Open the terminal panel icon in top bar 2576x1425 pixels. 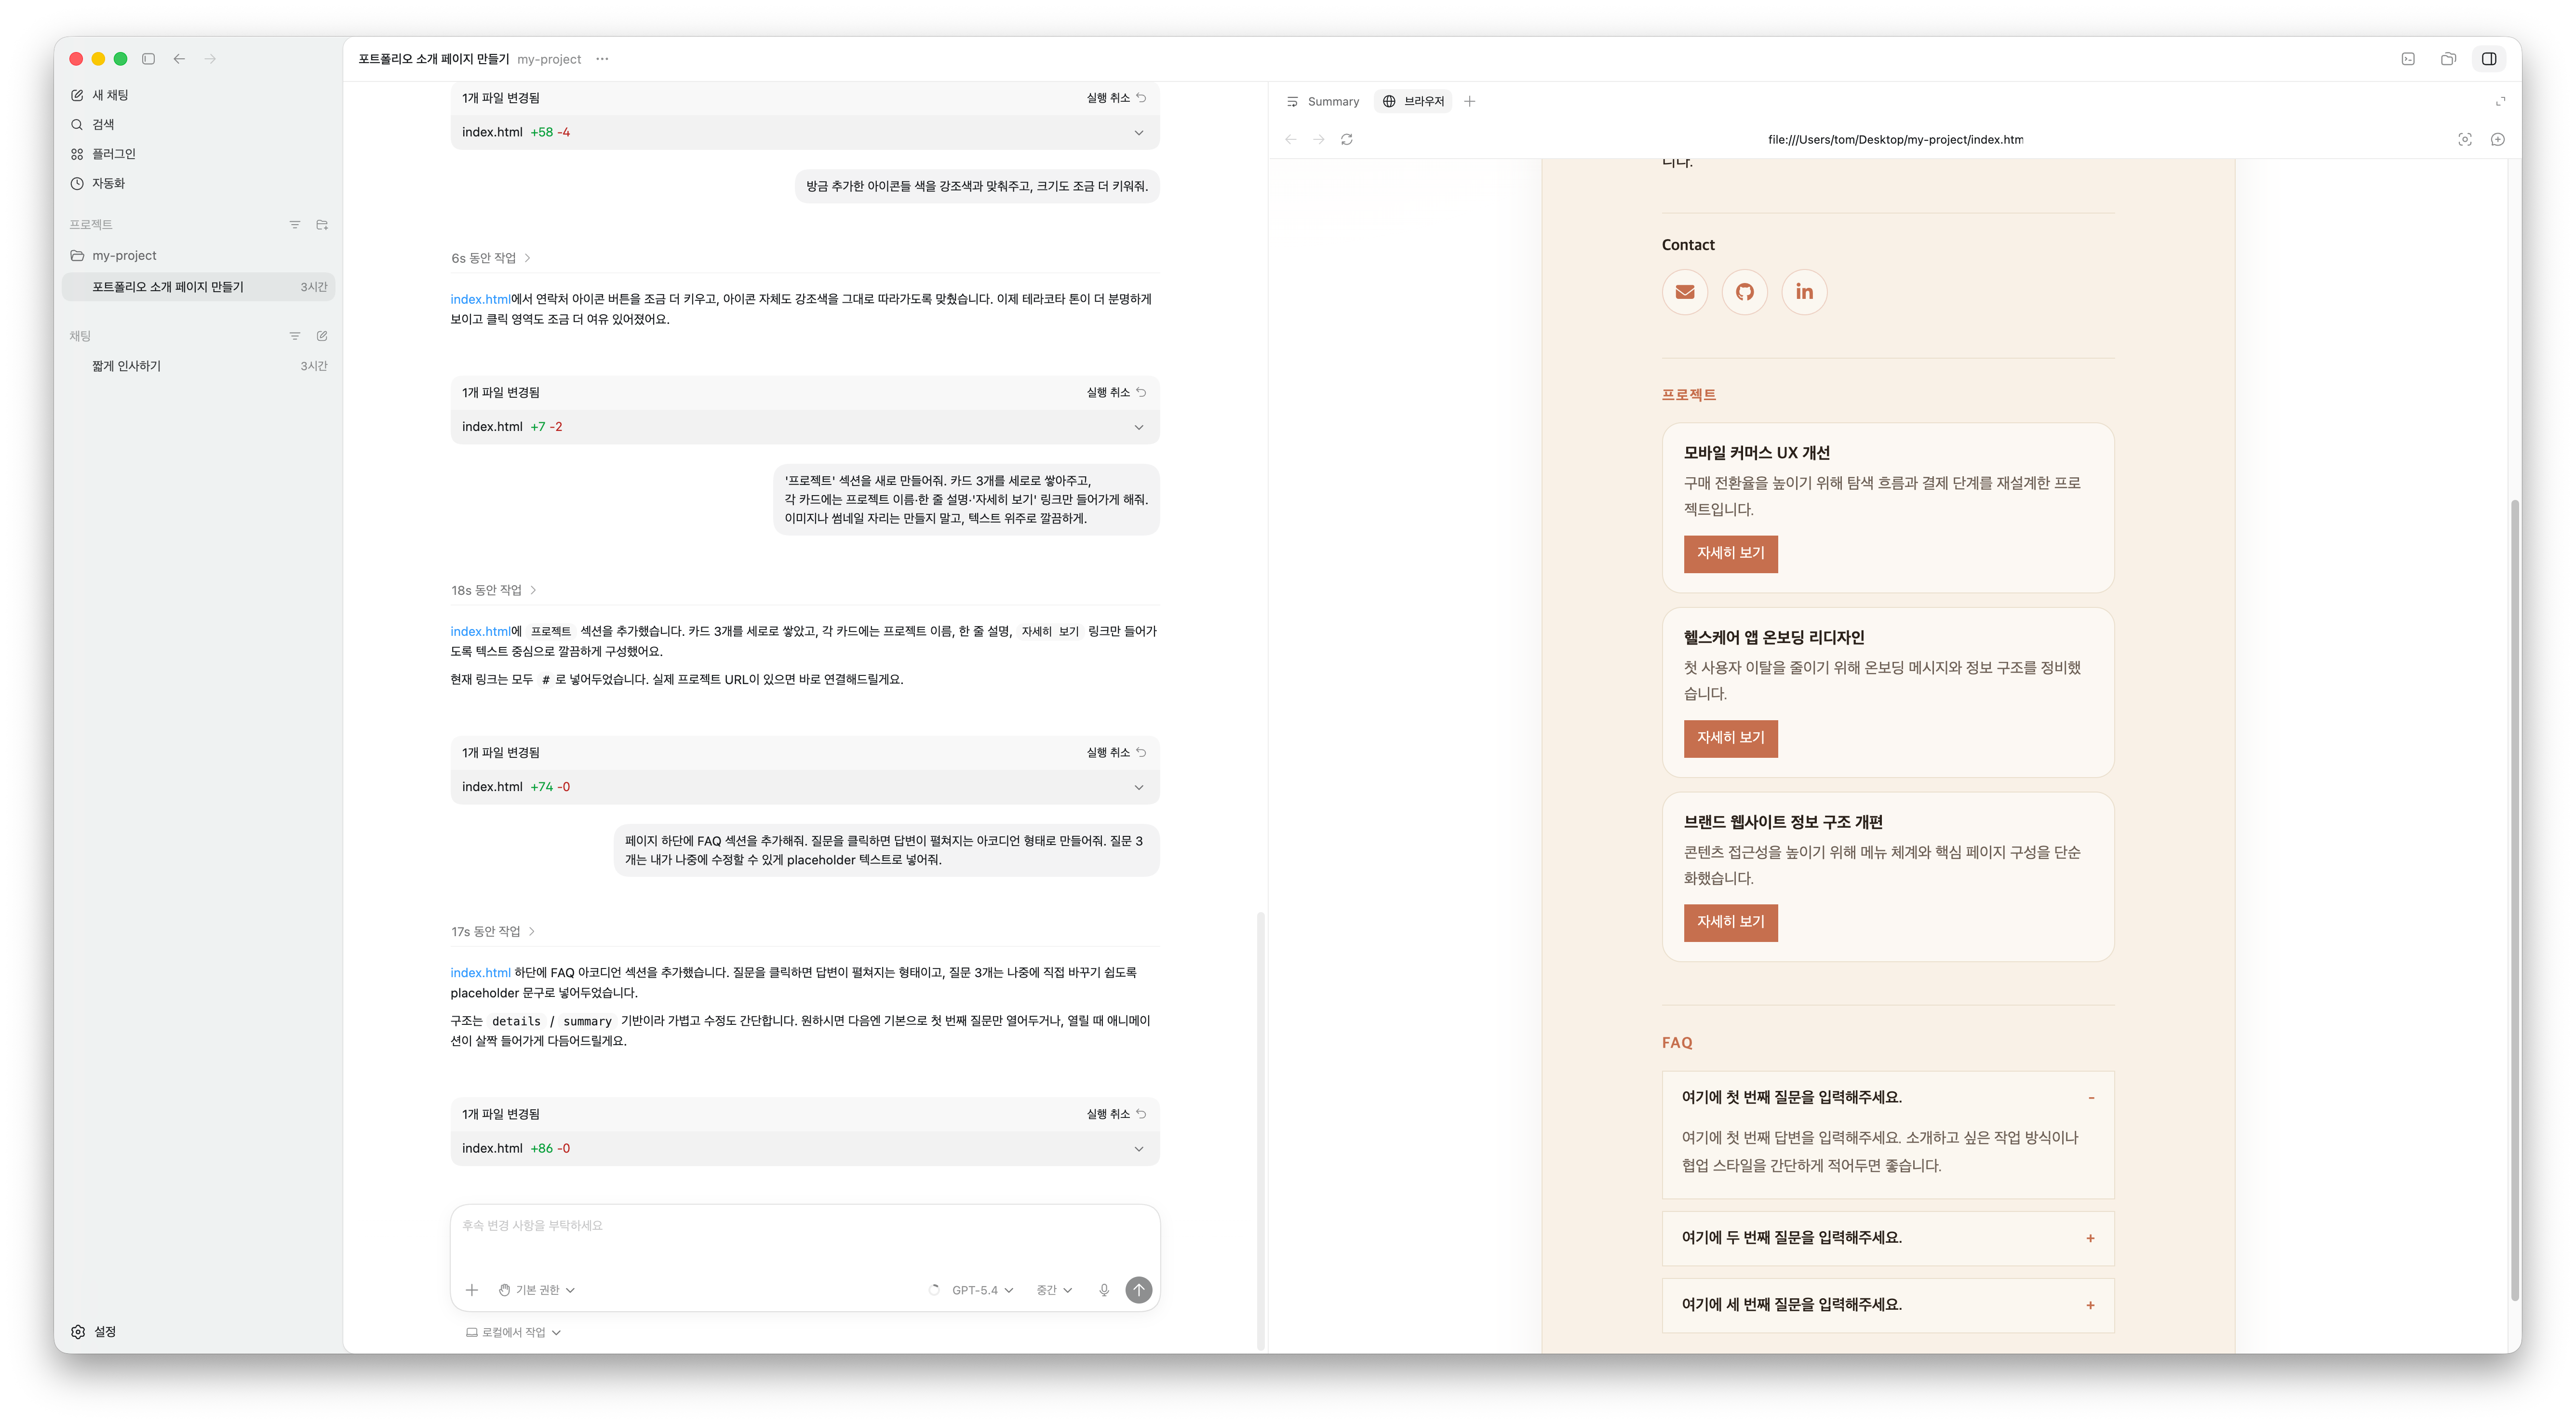click(x=2408, y=59)
